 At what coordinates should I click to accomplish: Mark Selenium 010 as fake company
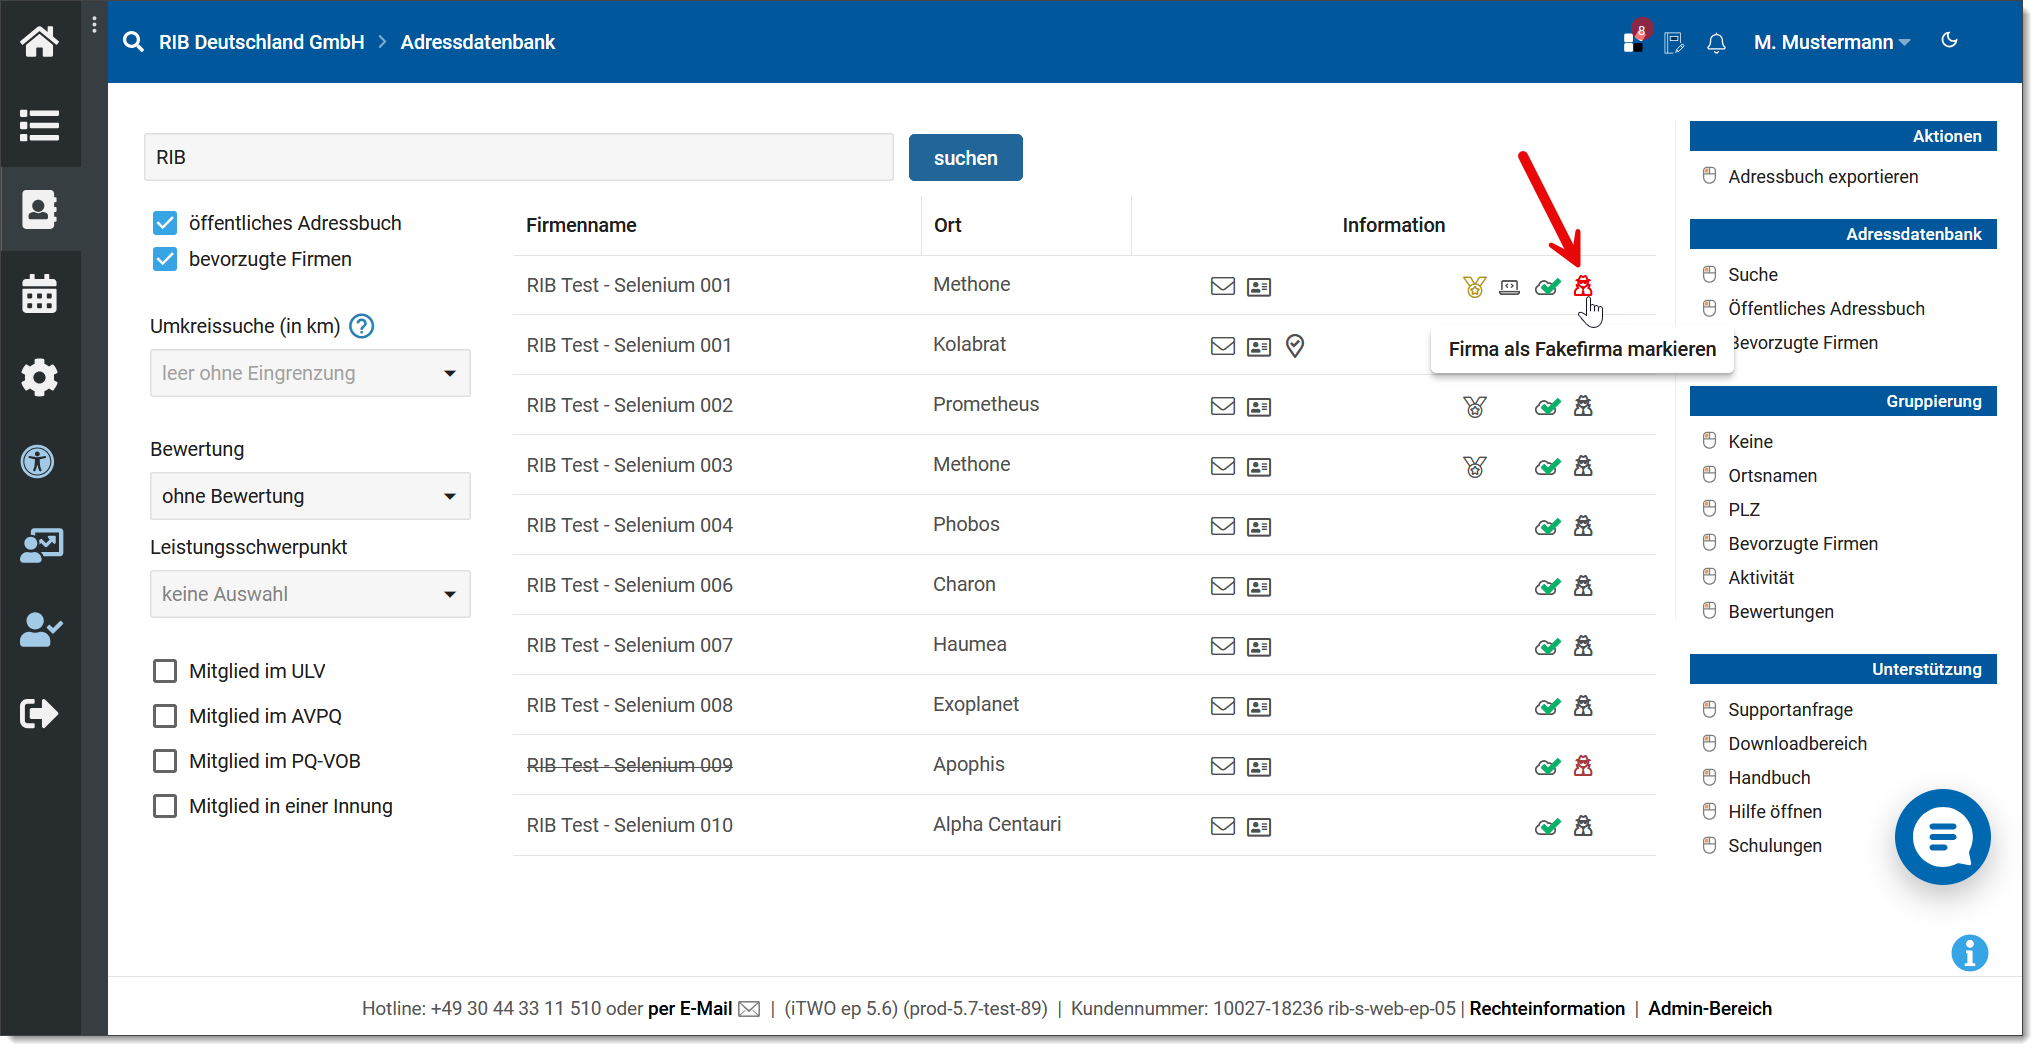[1583, 826]
